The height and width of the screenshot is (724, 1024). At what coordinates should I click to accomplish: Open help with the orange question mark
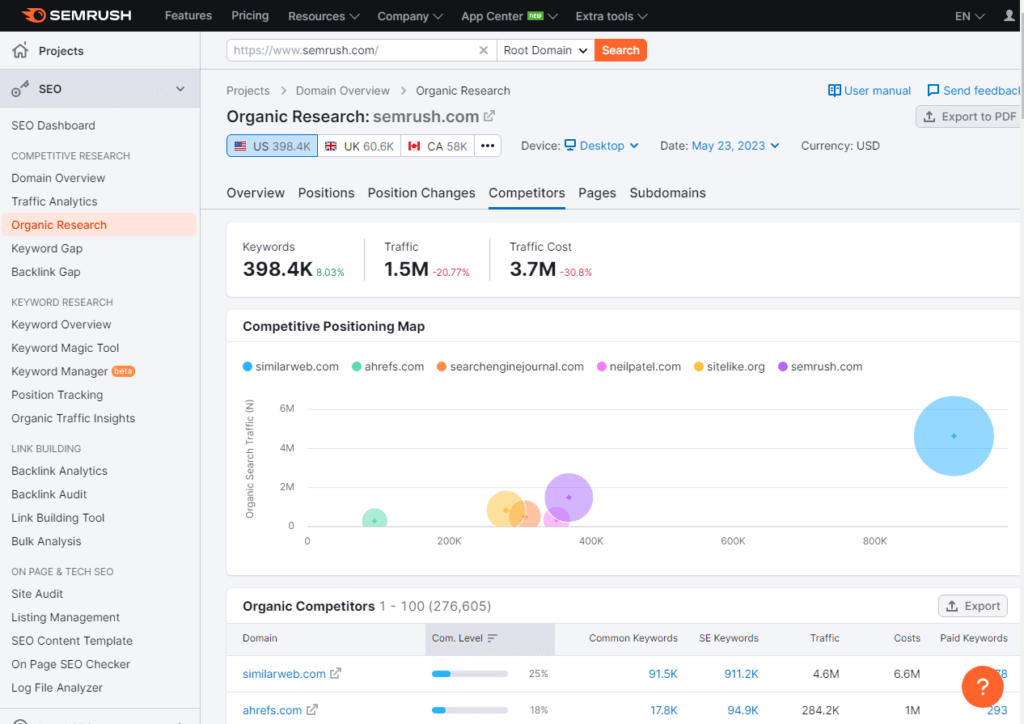pyautogui.click(x=982, y=687)
